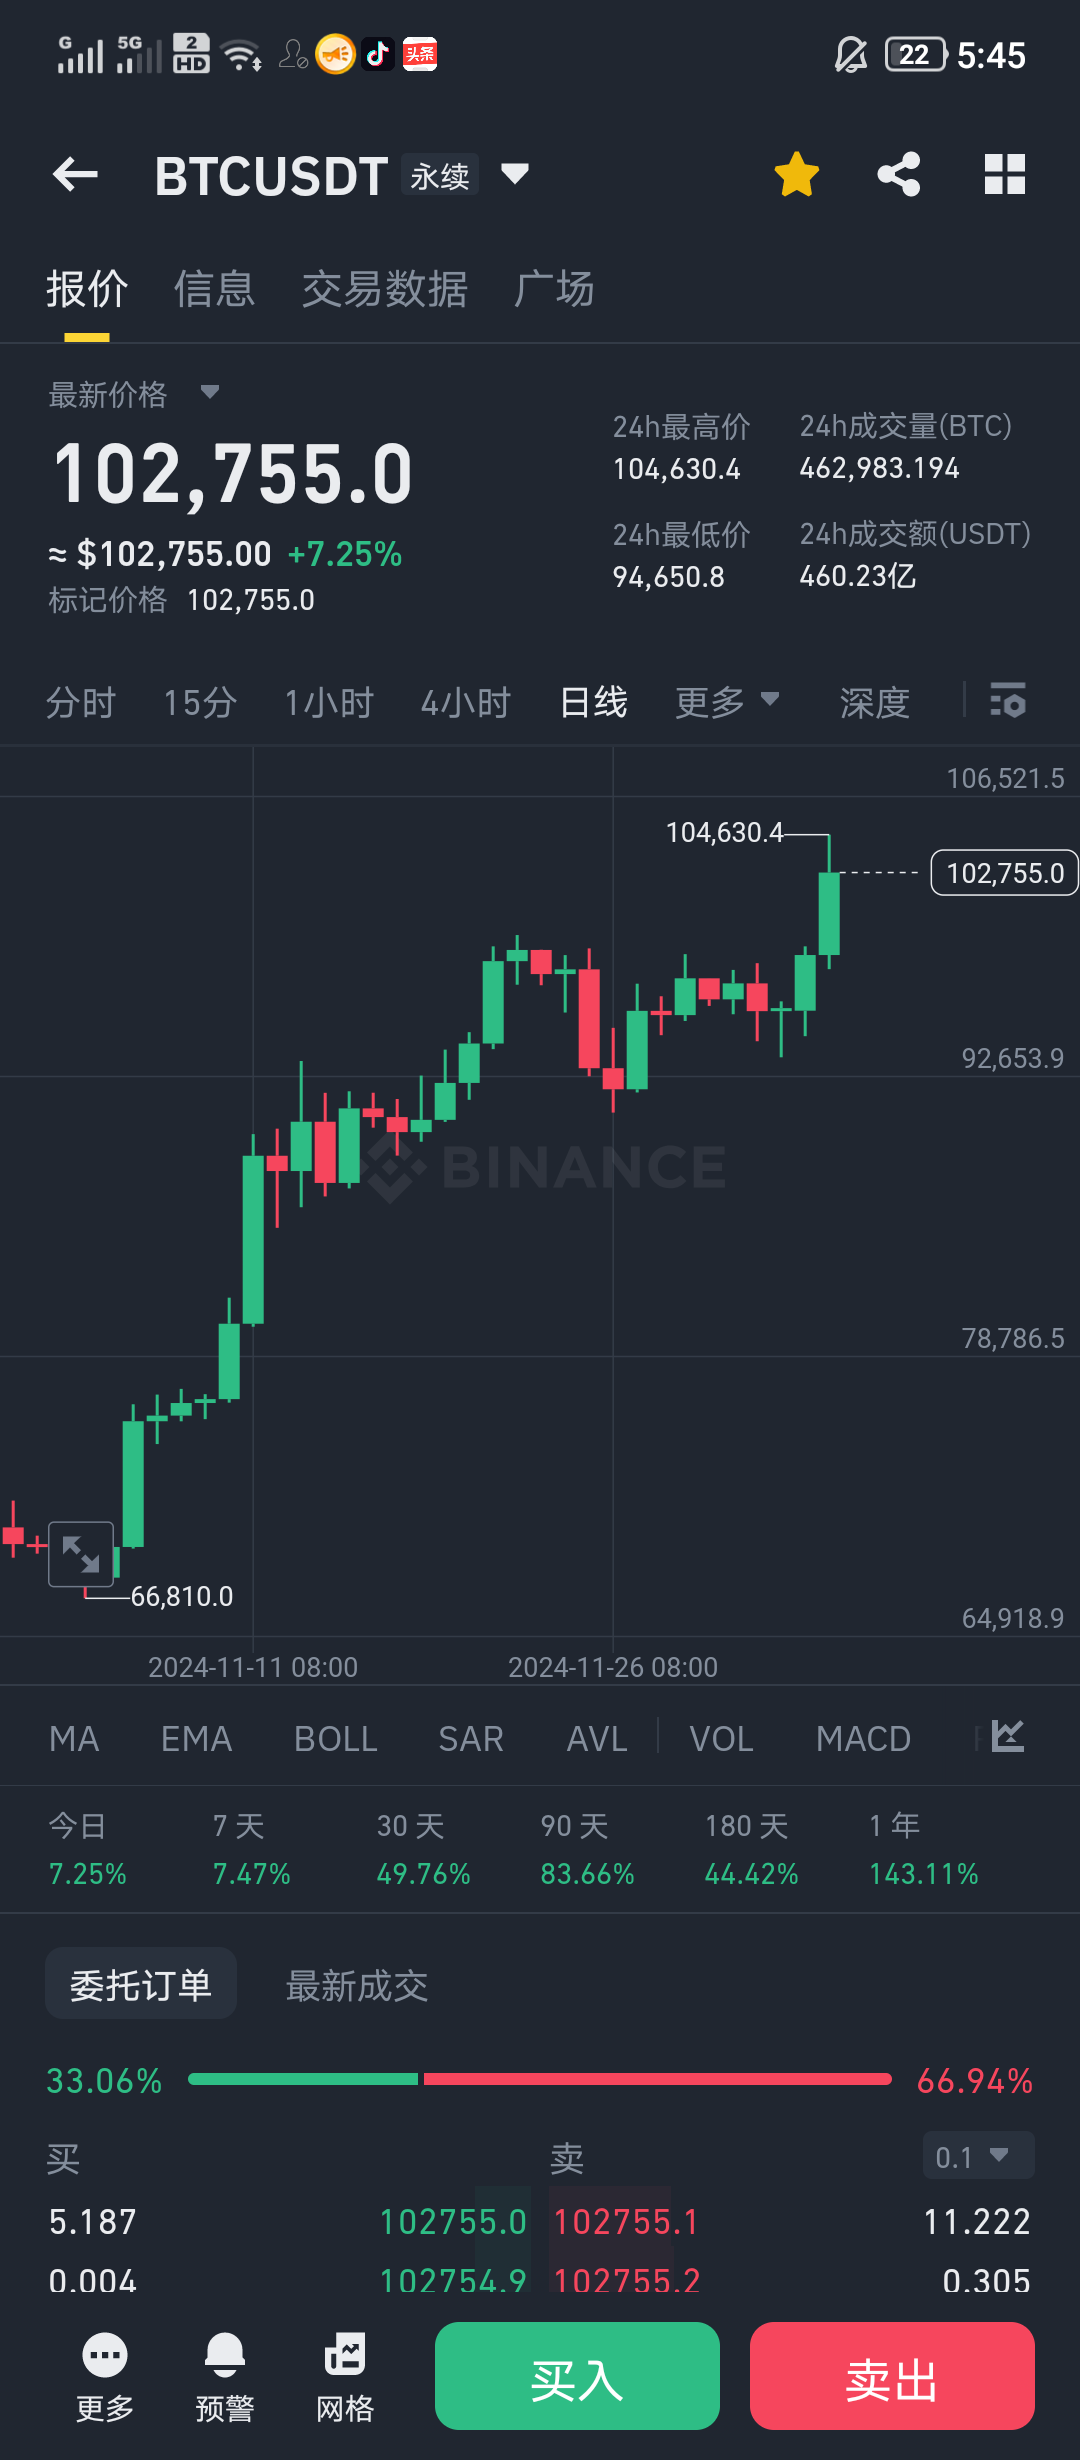Image resolution: width=1080 pixels, height=2460 pixels.
Task: Tap the 今日 return 7.25%
Action: pos(88,1873)
